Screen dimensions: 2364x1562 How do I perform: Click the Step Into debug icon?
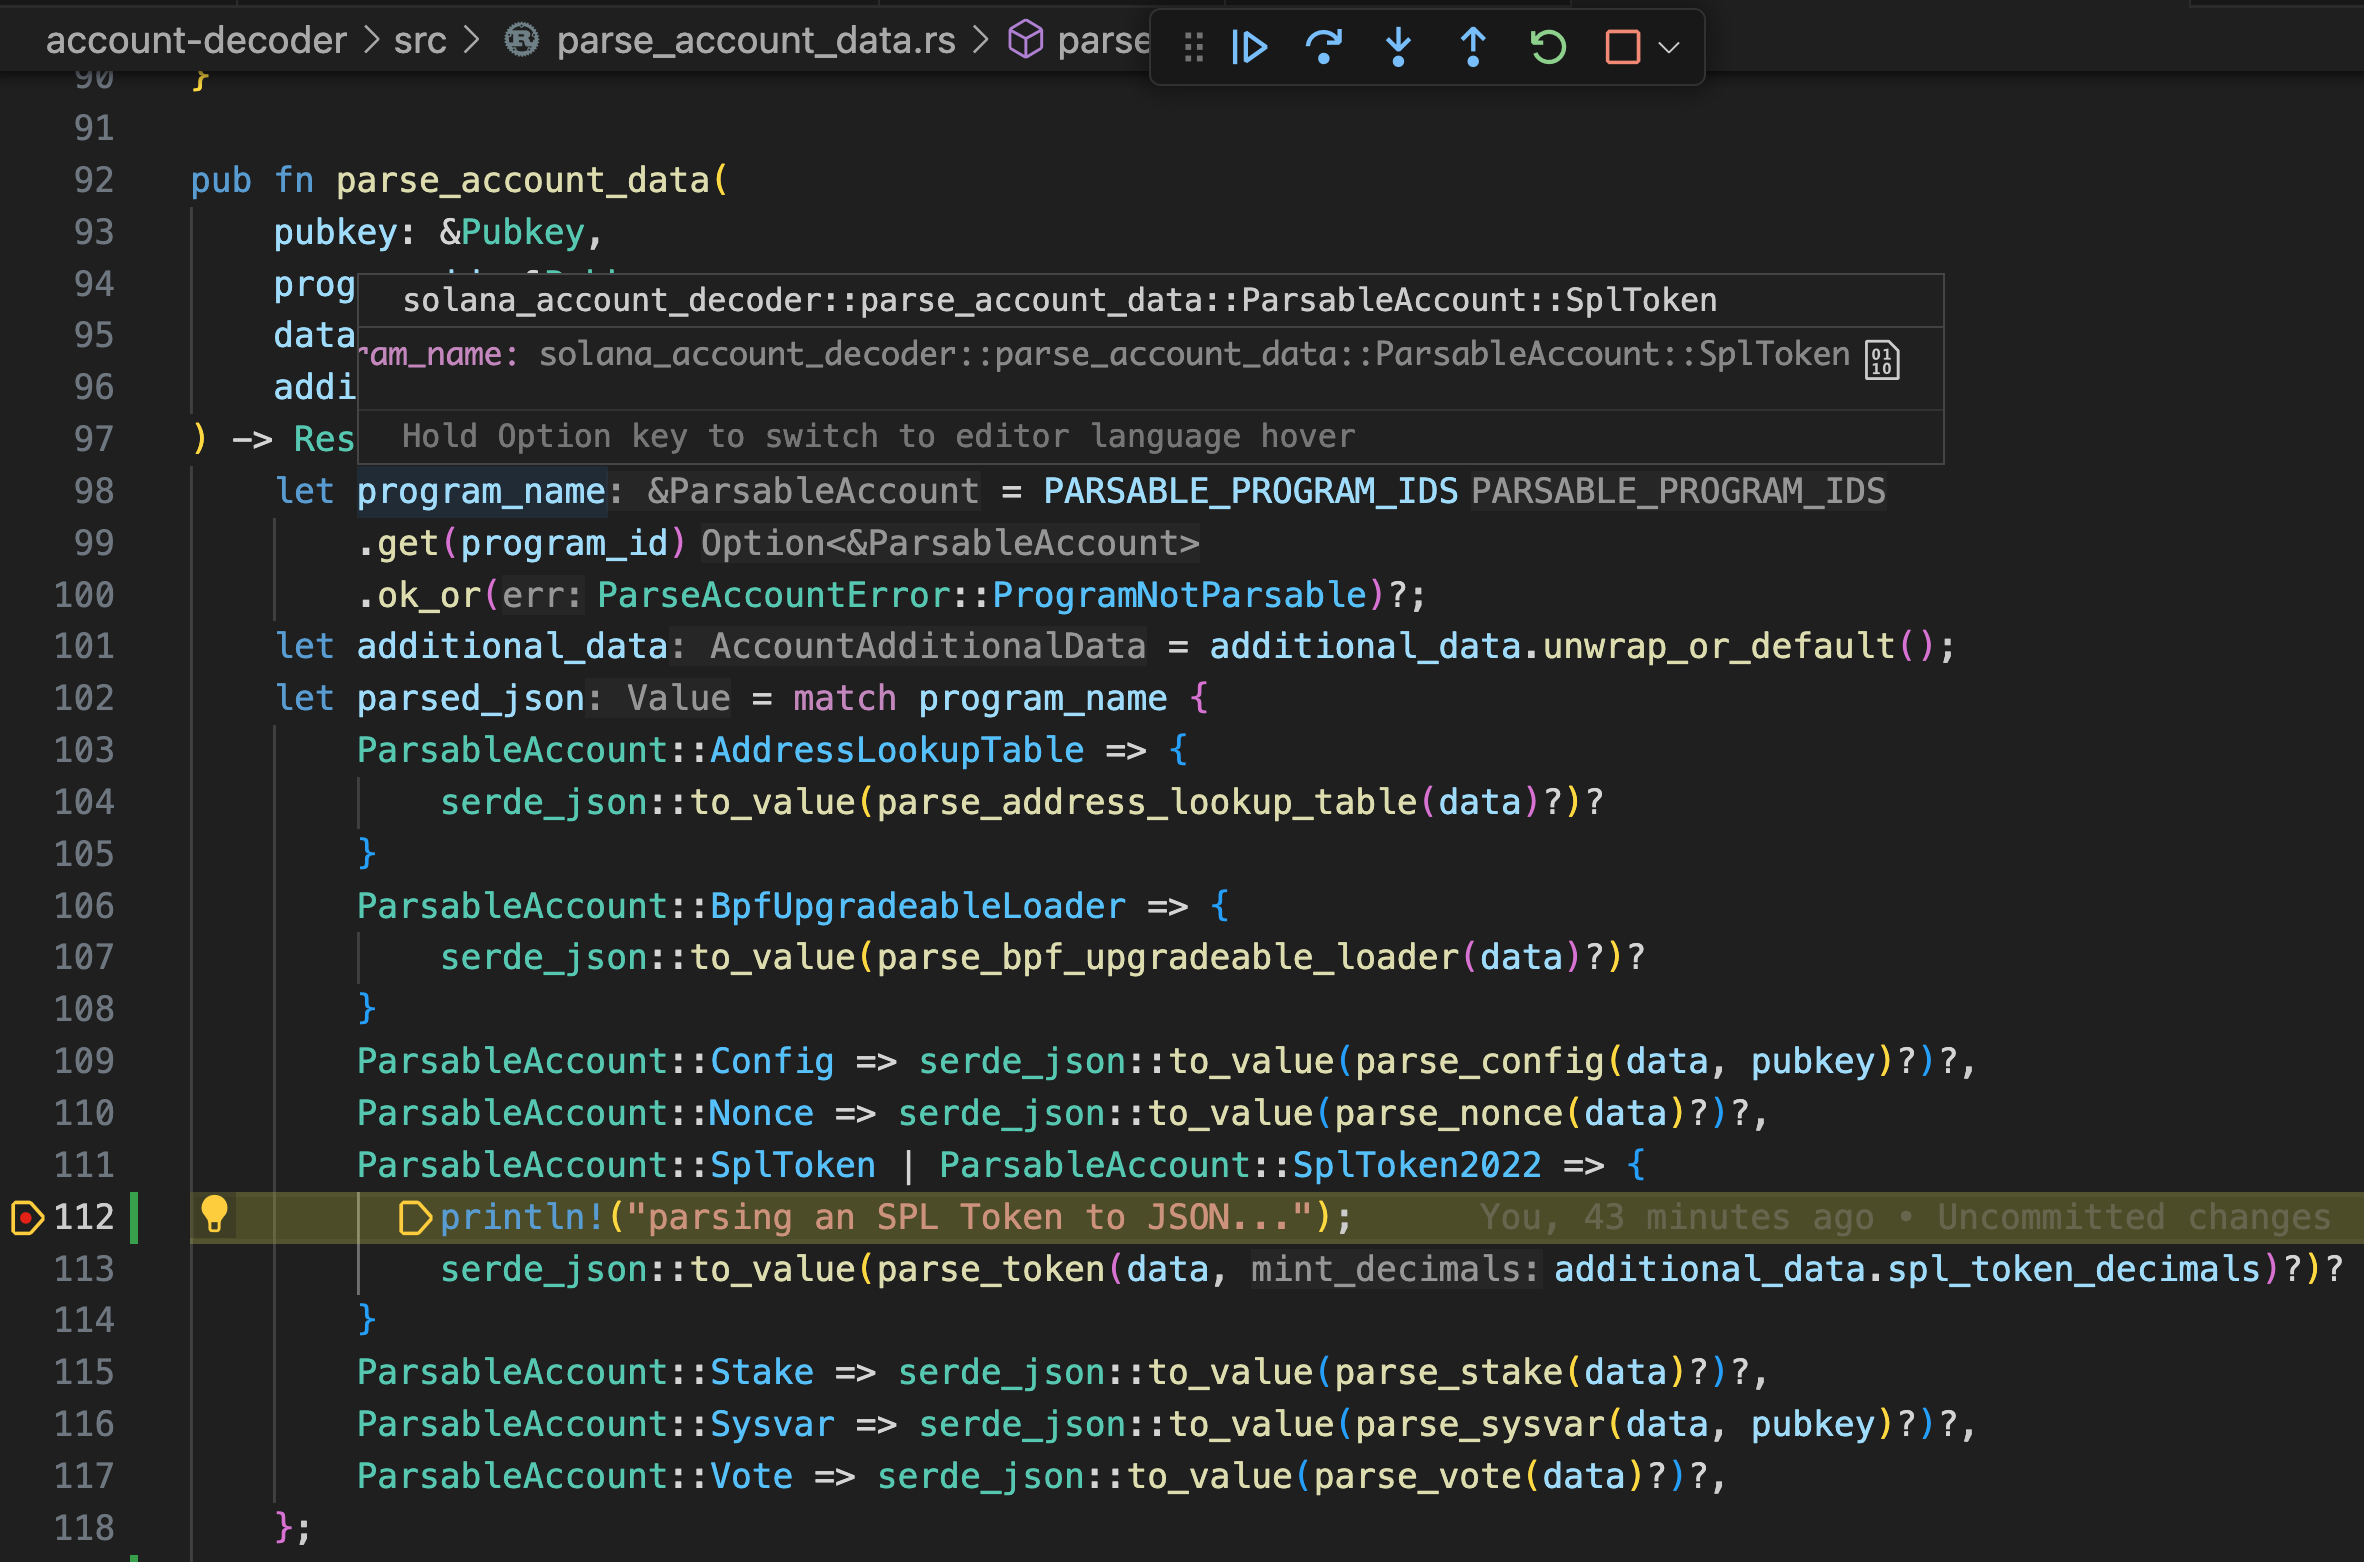pos(1398,46)
